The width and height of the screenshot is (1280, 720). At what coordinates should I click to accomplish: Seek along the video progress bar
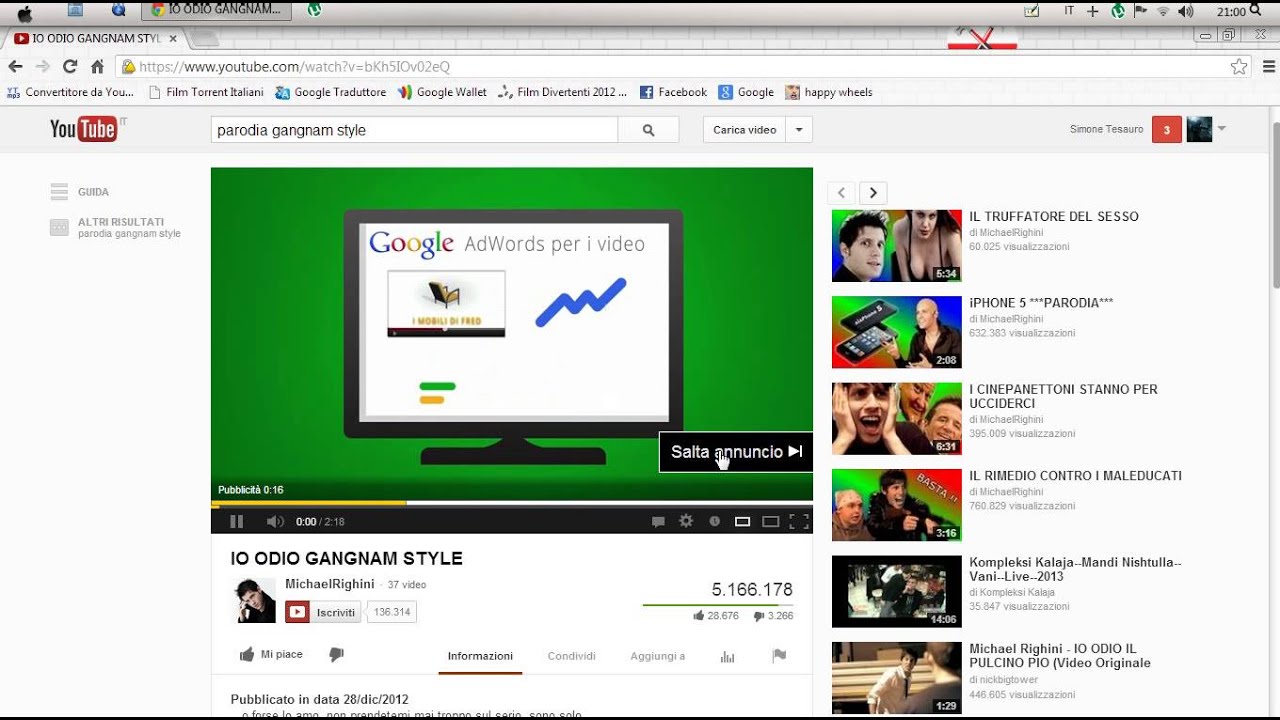pyautogui.click(x=512, y=503)
